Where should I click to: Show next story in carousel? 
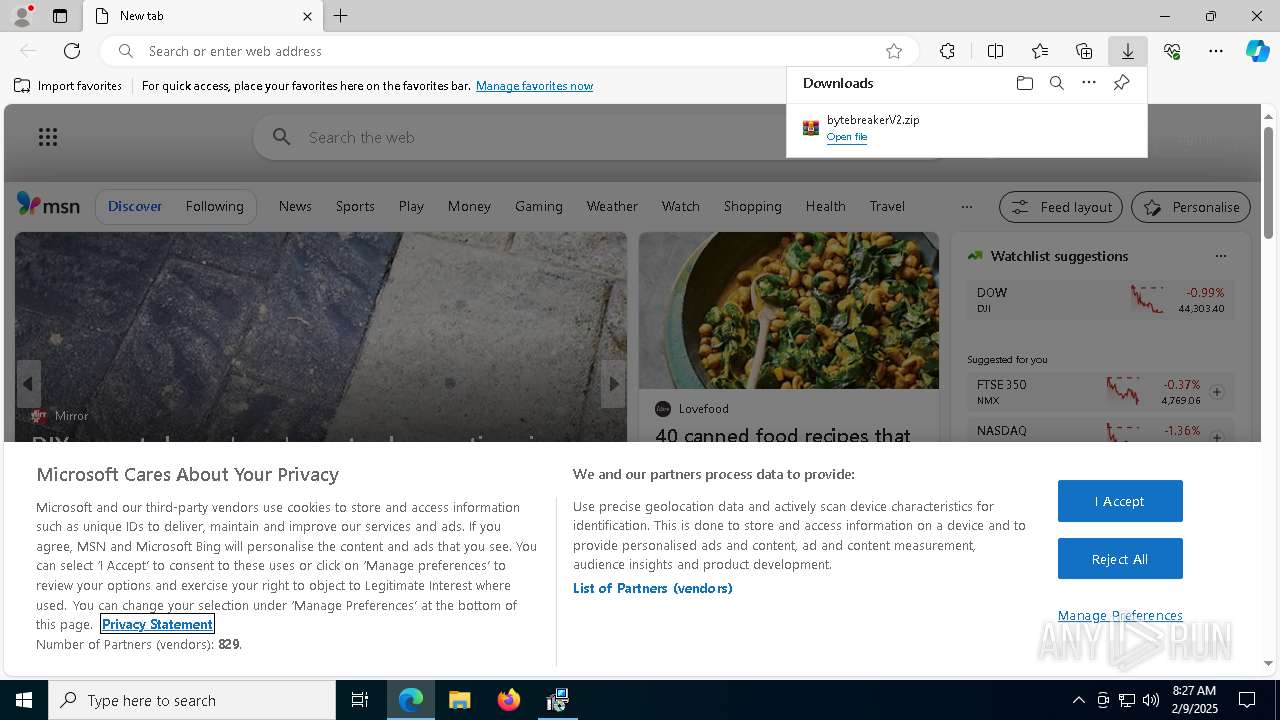(614, 384)
